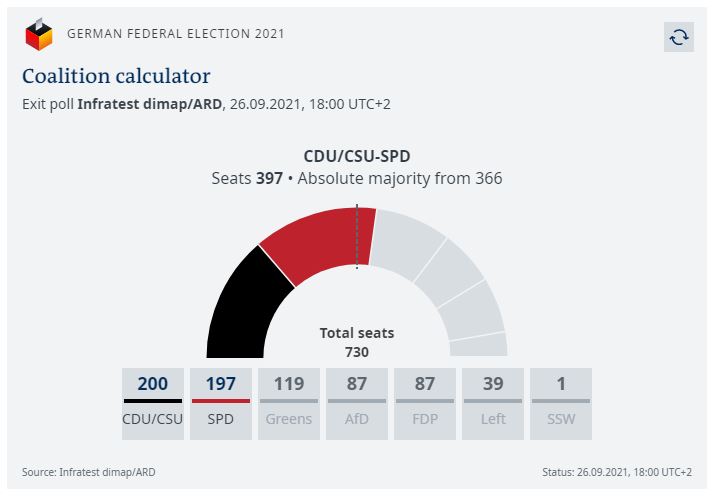Toggle the SPD party tile off
This screenshot has height=500, width=713.
[221, 404]
